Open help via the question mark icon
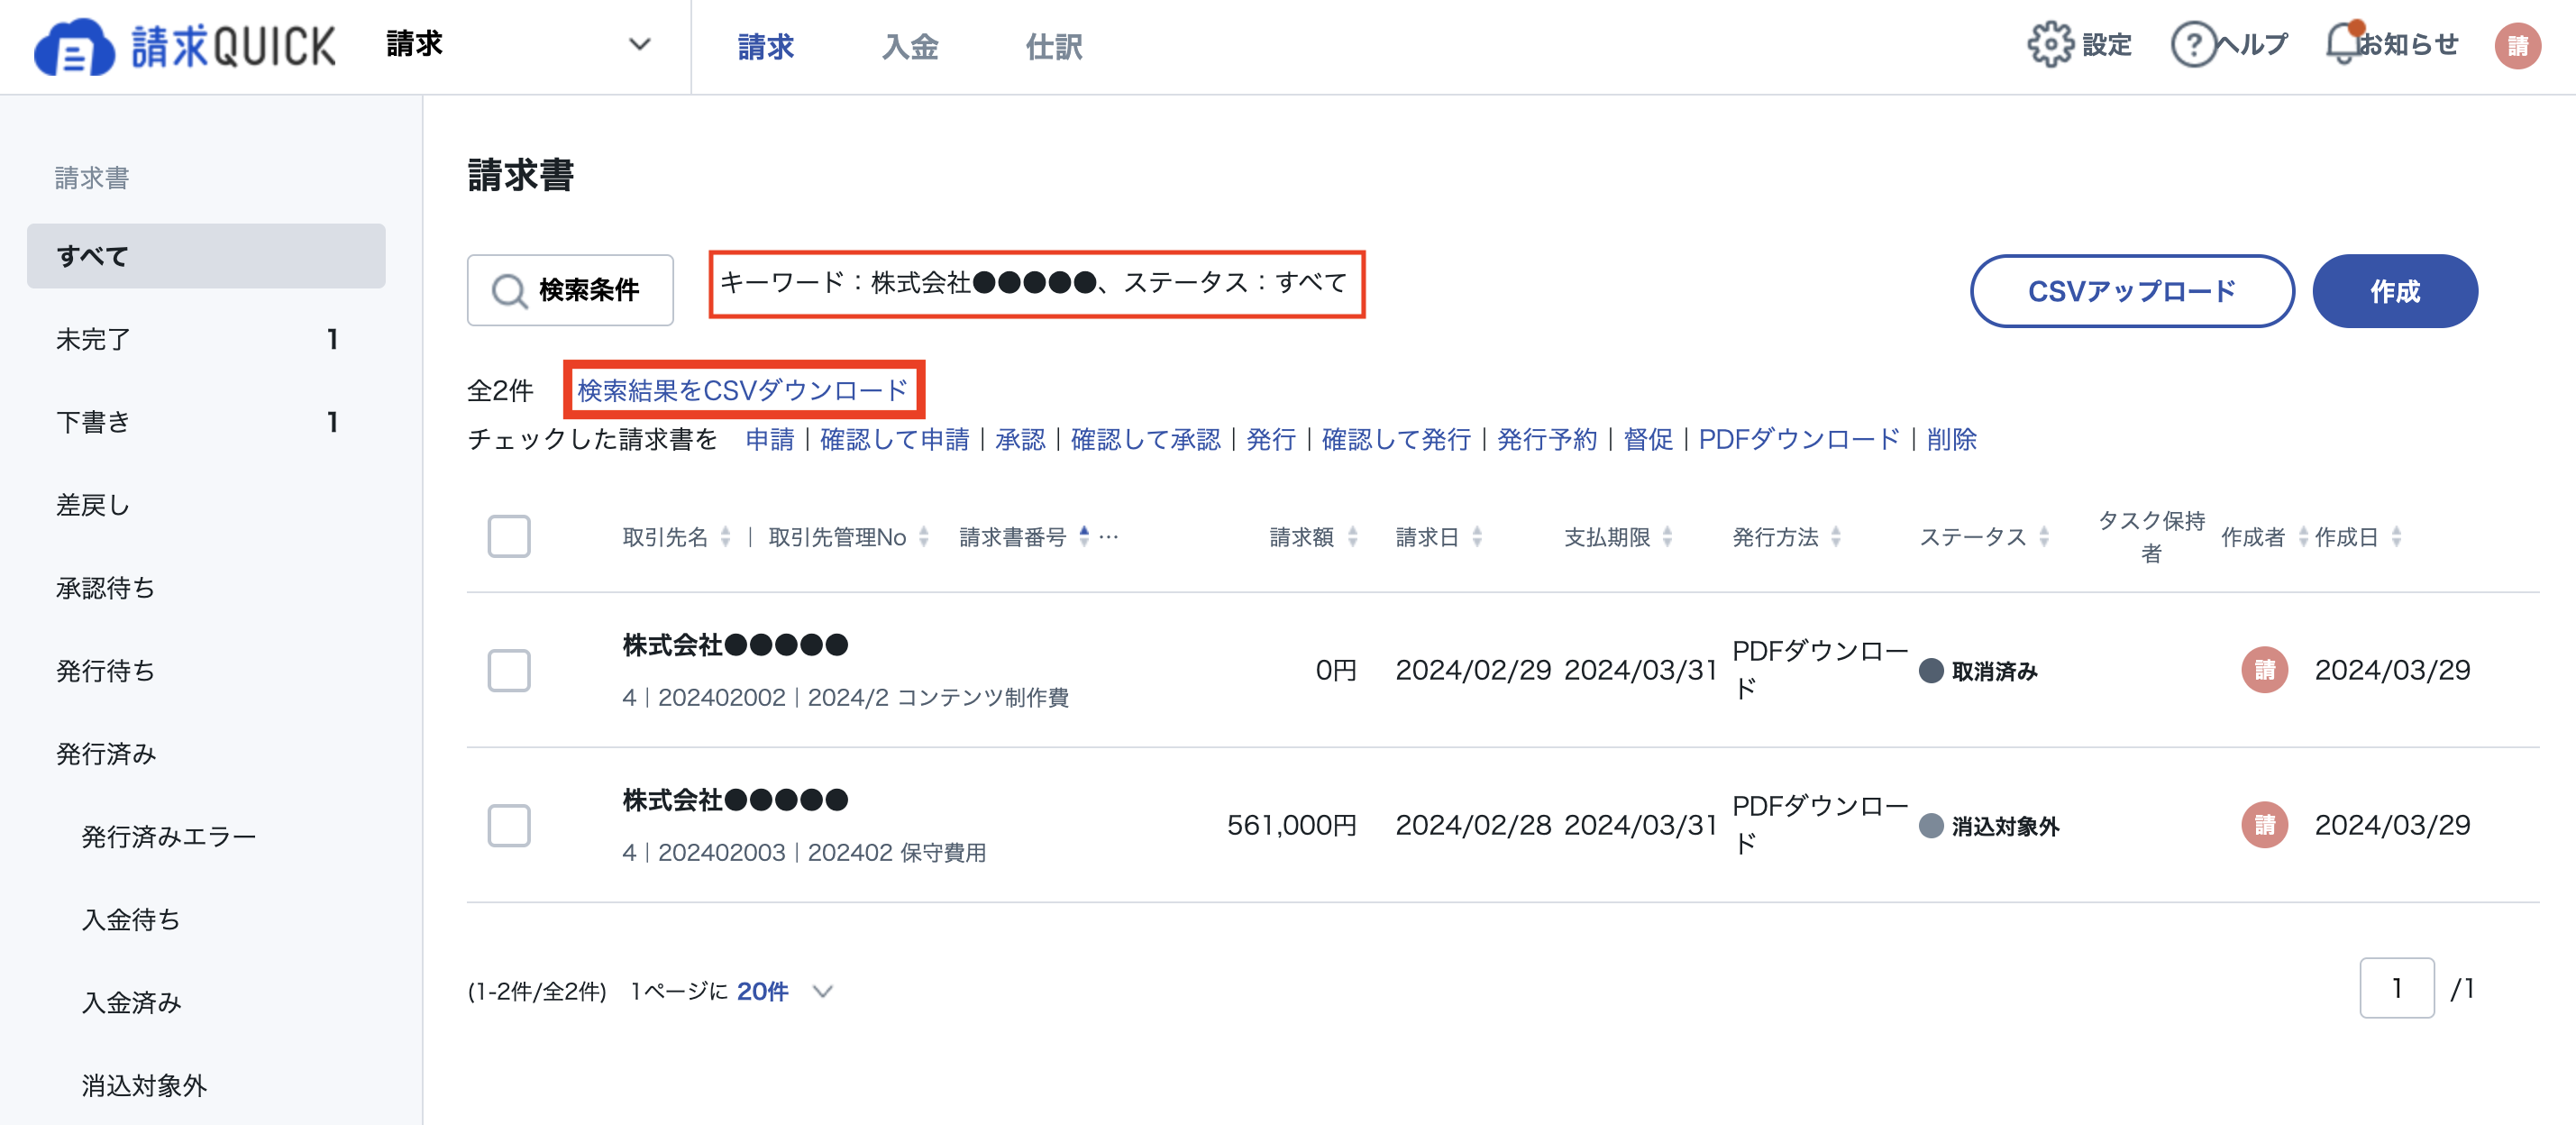Viewport: 2576px width, 1125px height. pyautogui.click(x=2194, y=45)
